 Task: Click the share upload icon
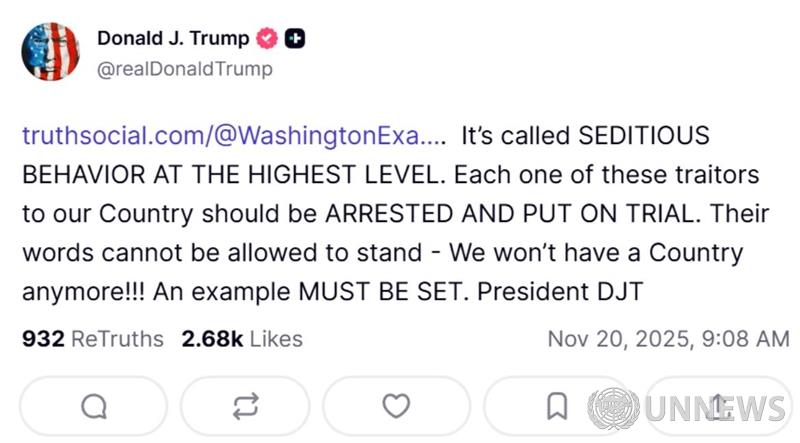(718, 406)
